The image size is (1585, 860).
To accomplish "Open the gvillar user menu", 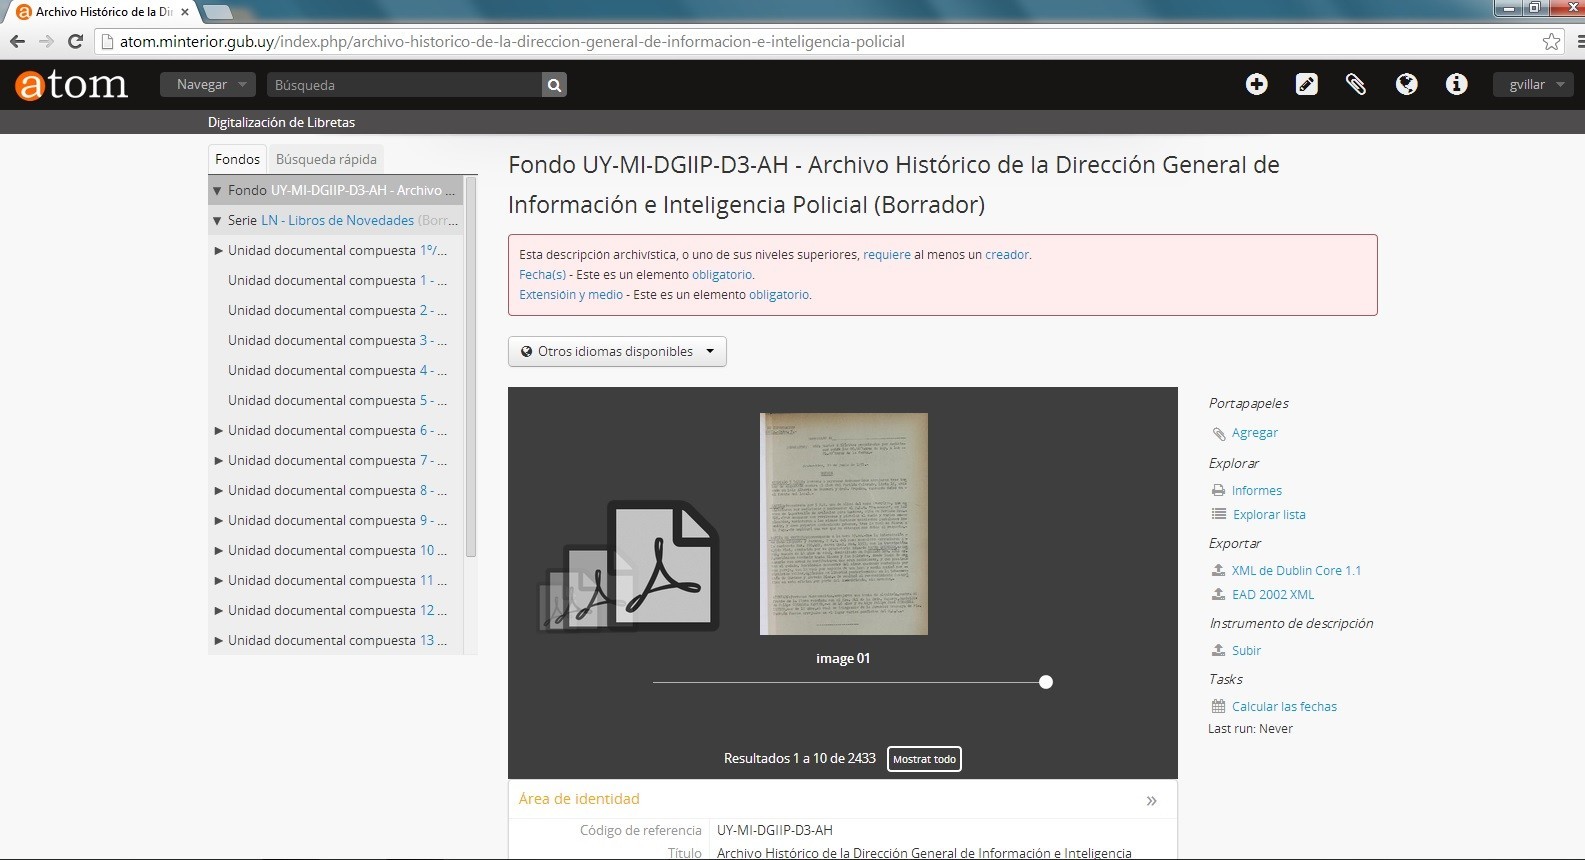I will pyautogui.click(x=1533, y=85).
